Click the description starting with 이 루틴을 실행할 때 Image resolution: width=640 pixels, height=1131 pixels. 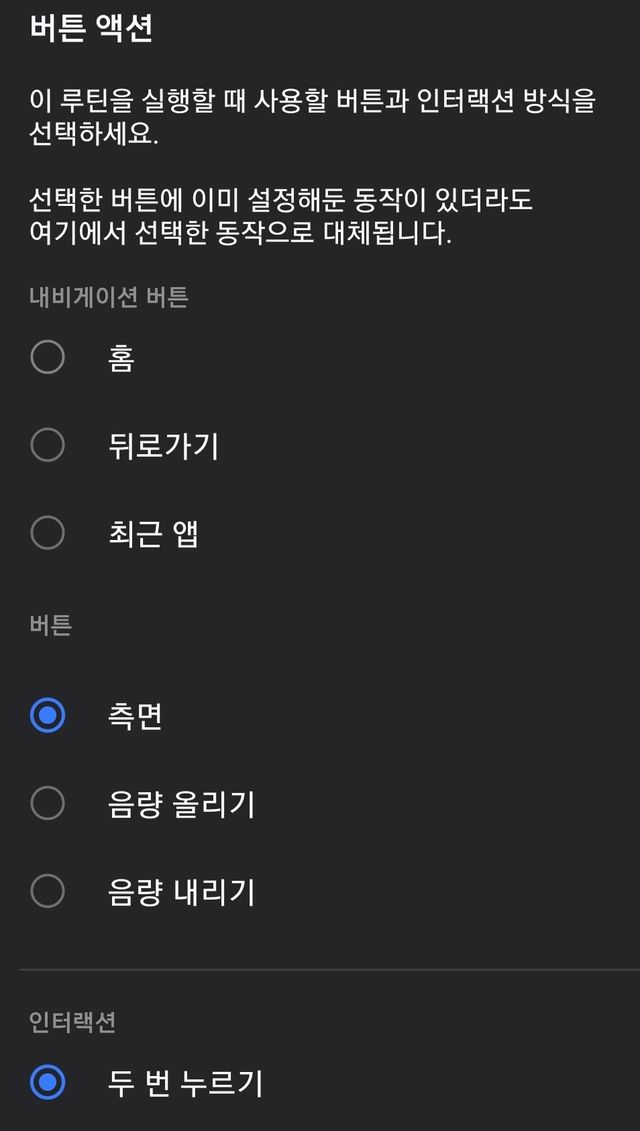(x=312, y=117)
